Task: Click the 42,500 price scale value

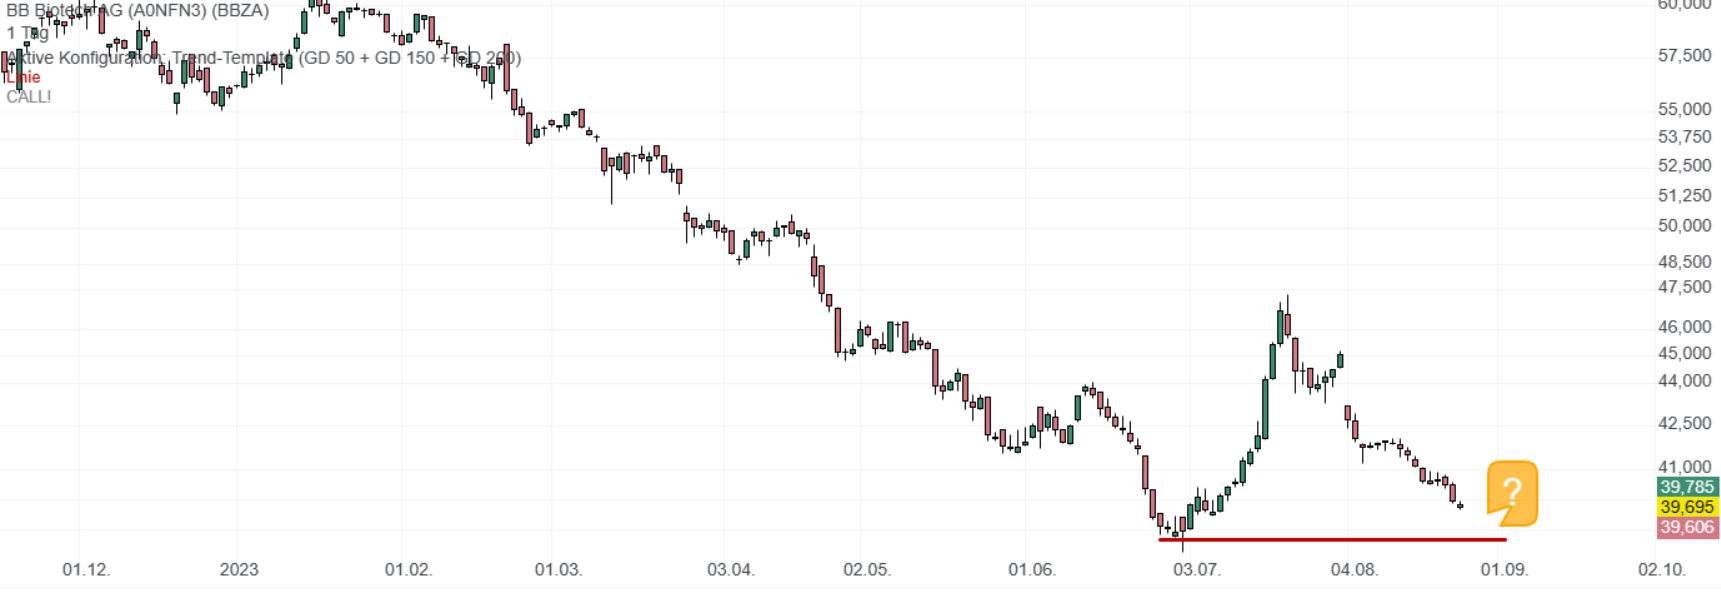Action: point(1684,424)
